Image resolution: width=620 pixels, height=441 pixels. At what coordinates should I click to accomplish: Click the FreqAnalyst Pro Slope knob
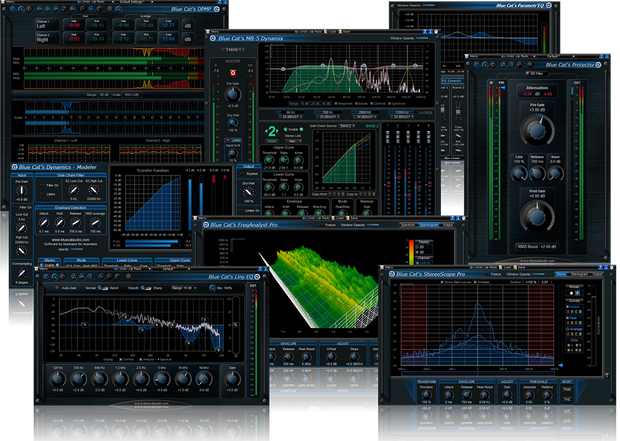[x=354, y=356]
